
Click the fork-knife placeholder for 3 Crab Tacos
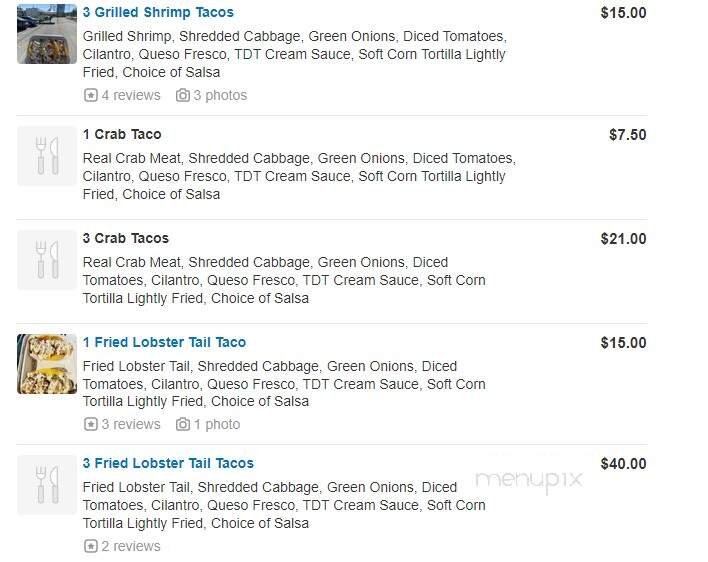47,259
